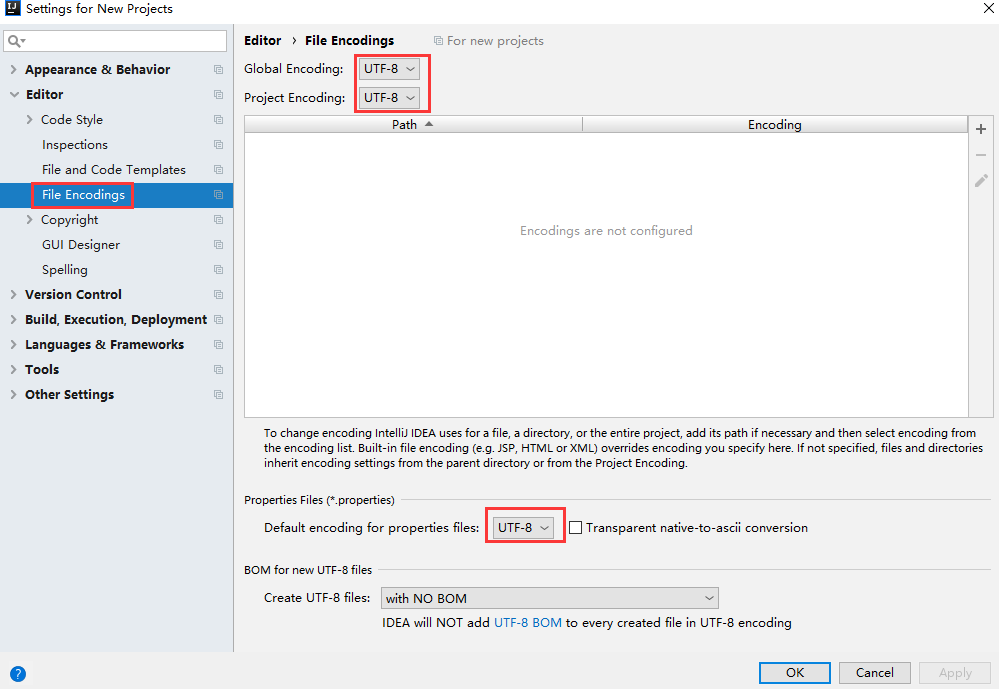Click the add encoding path plus icon
The height and width of the screenshot is (689, 999).
(x=981, y=129)
